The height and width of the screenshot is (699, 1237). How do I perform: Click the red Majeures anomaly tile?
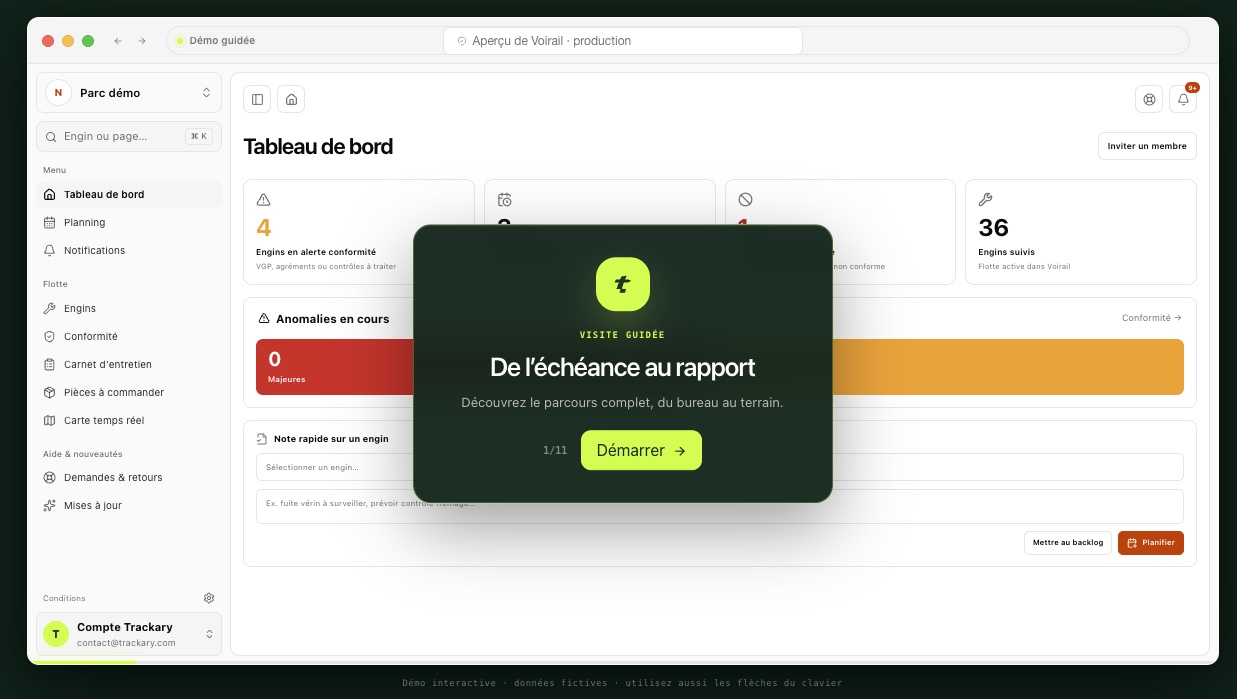[x=336, y=367]
